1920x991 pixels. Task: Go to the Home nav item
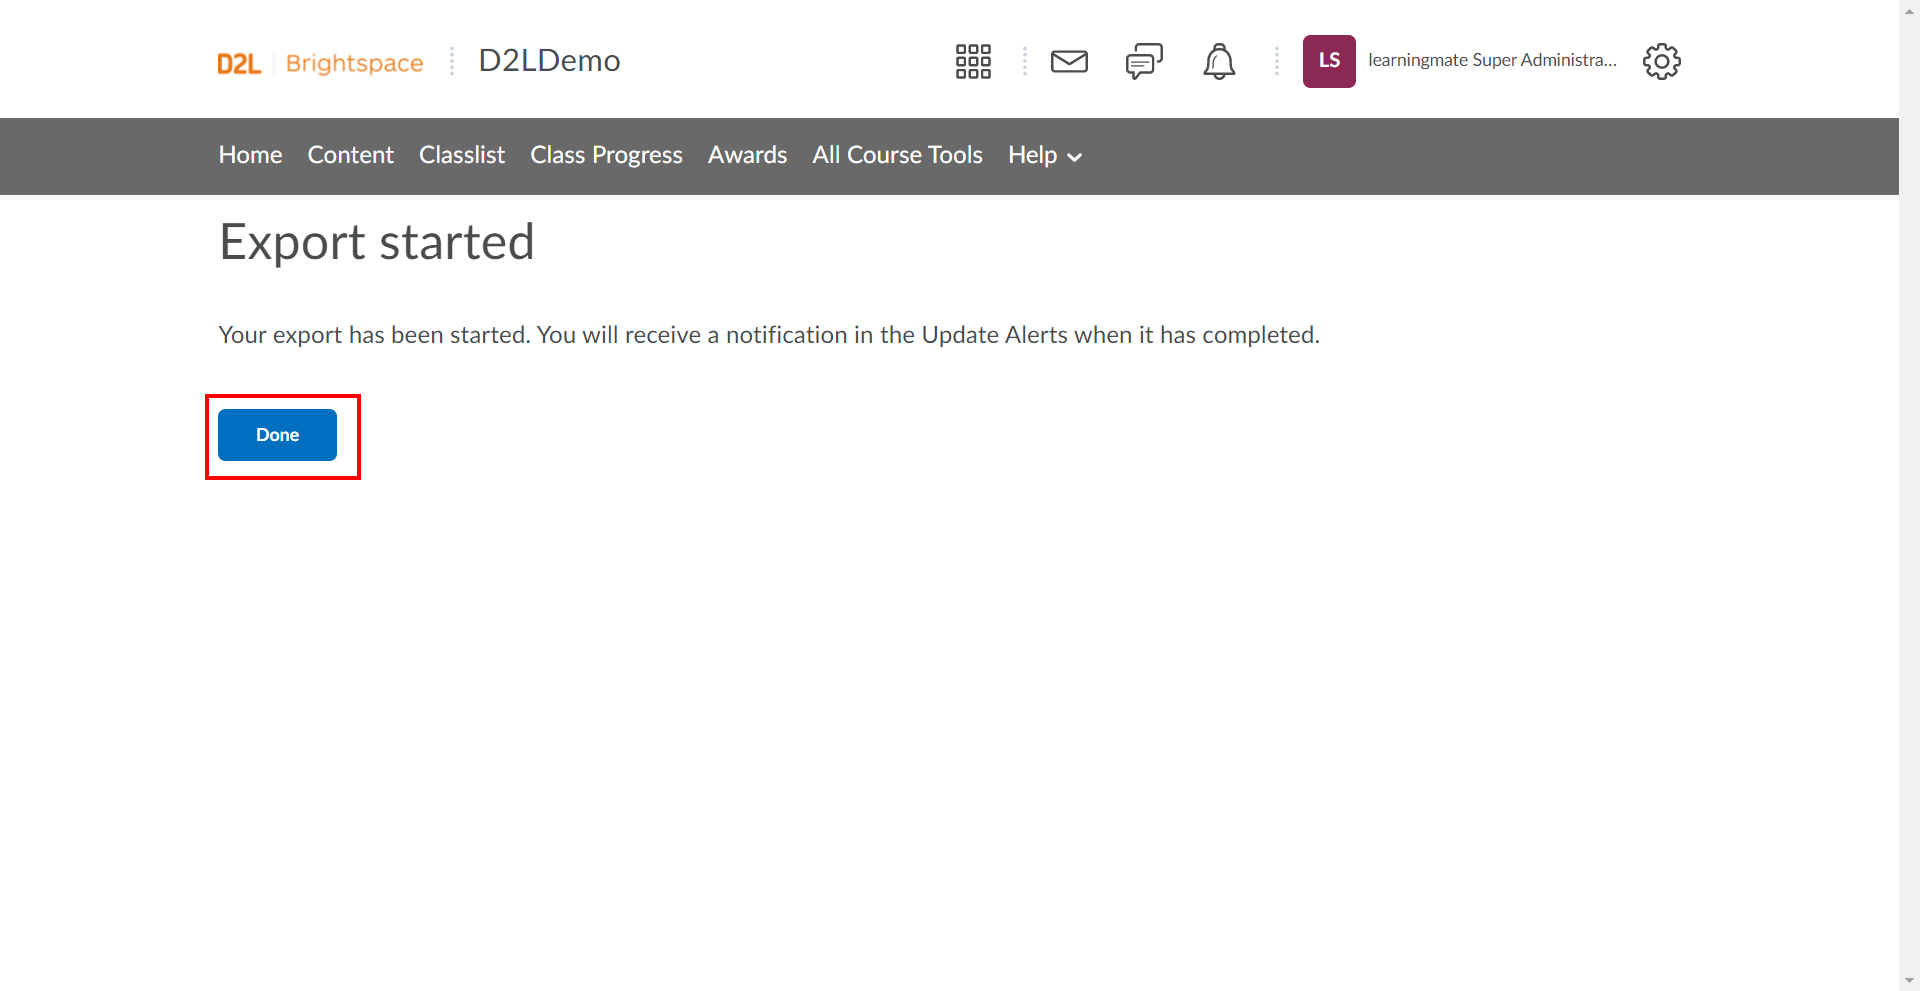tap(250, 155)
